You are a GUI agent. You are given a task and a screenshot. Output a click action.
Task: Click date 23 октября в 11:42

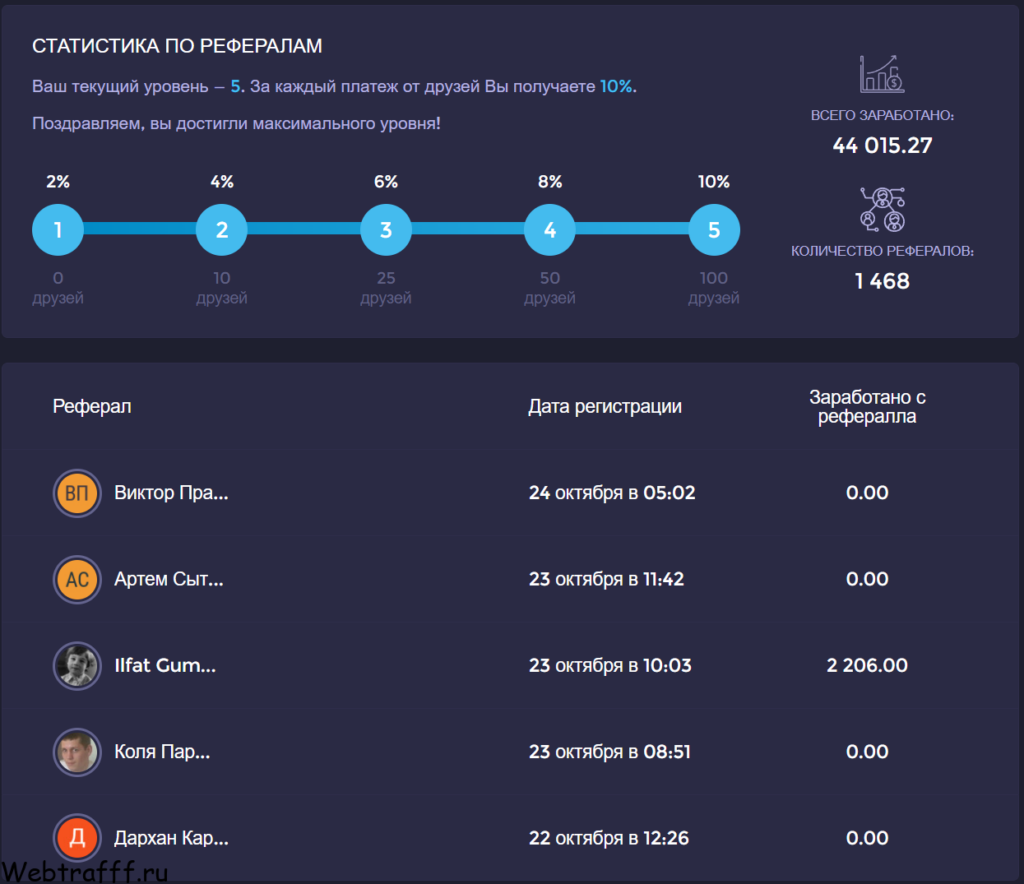[x=606, y=579]
